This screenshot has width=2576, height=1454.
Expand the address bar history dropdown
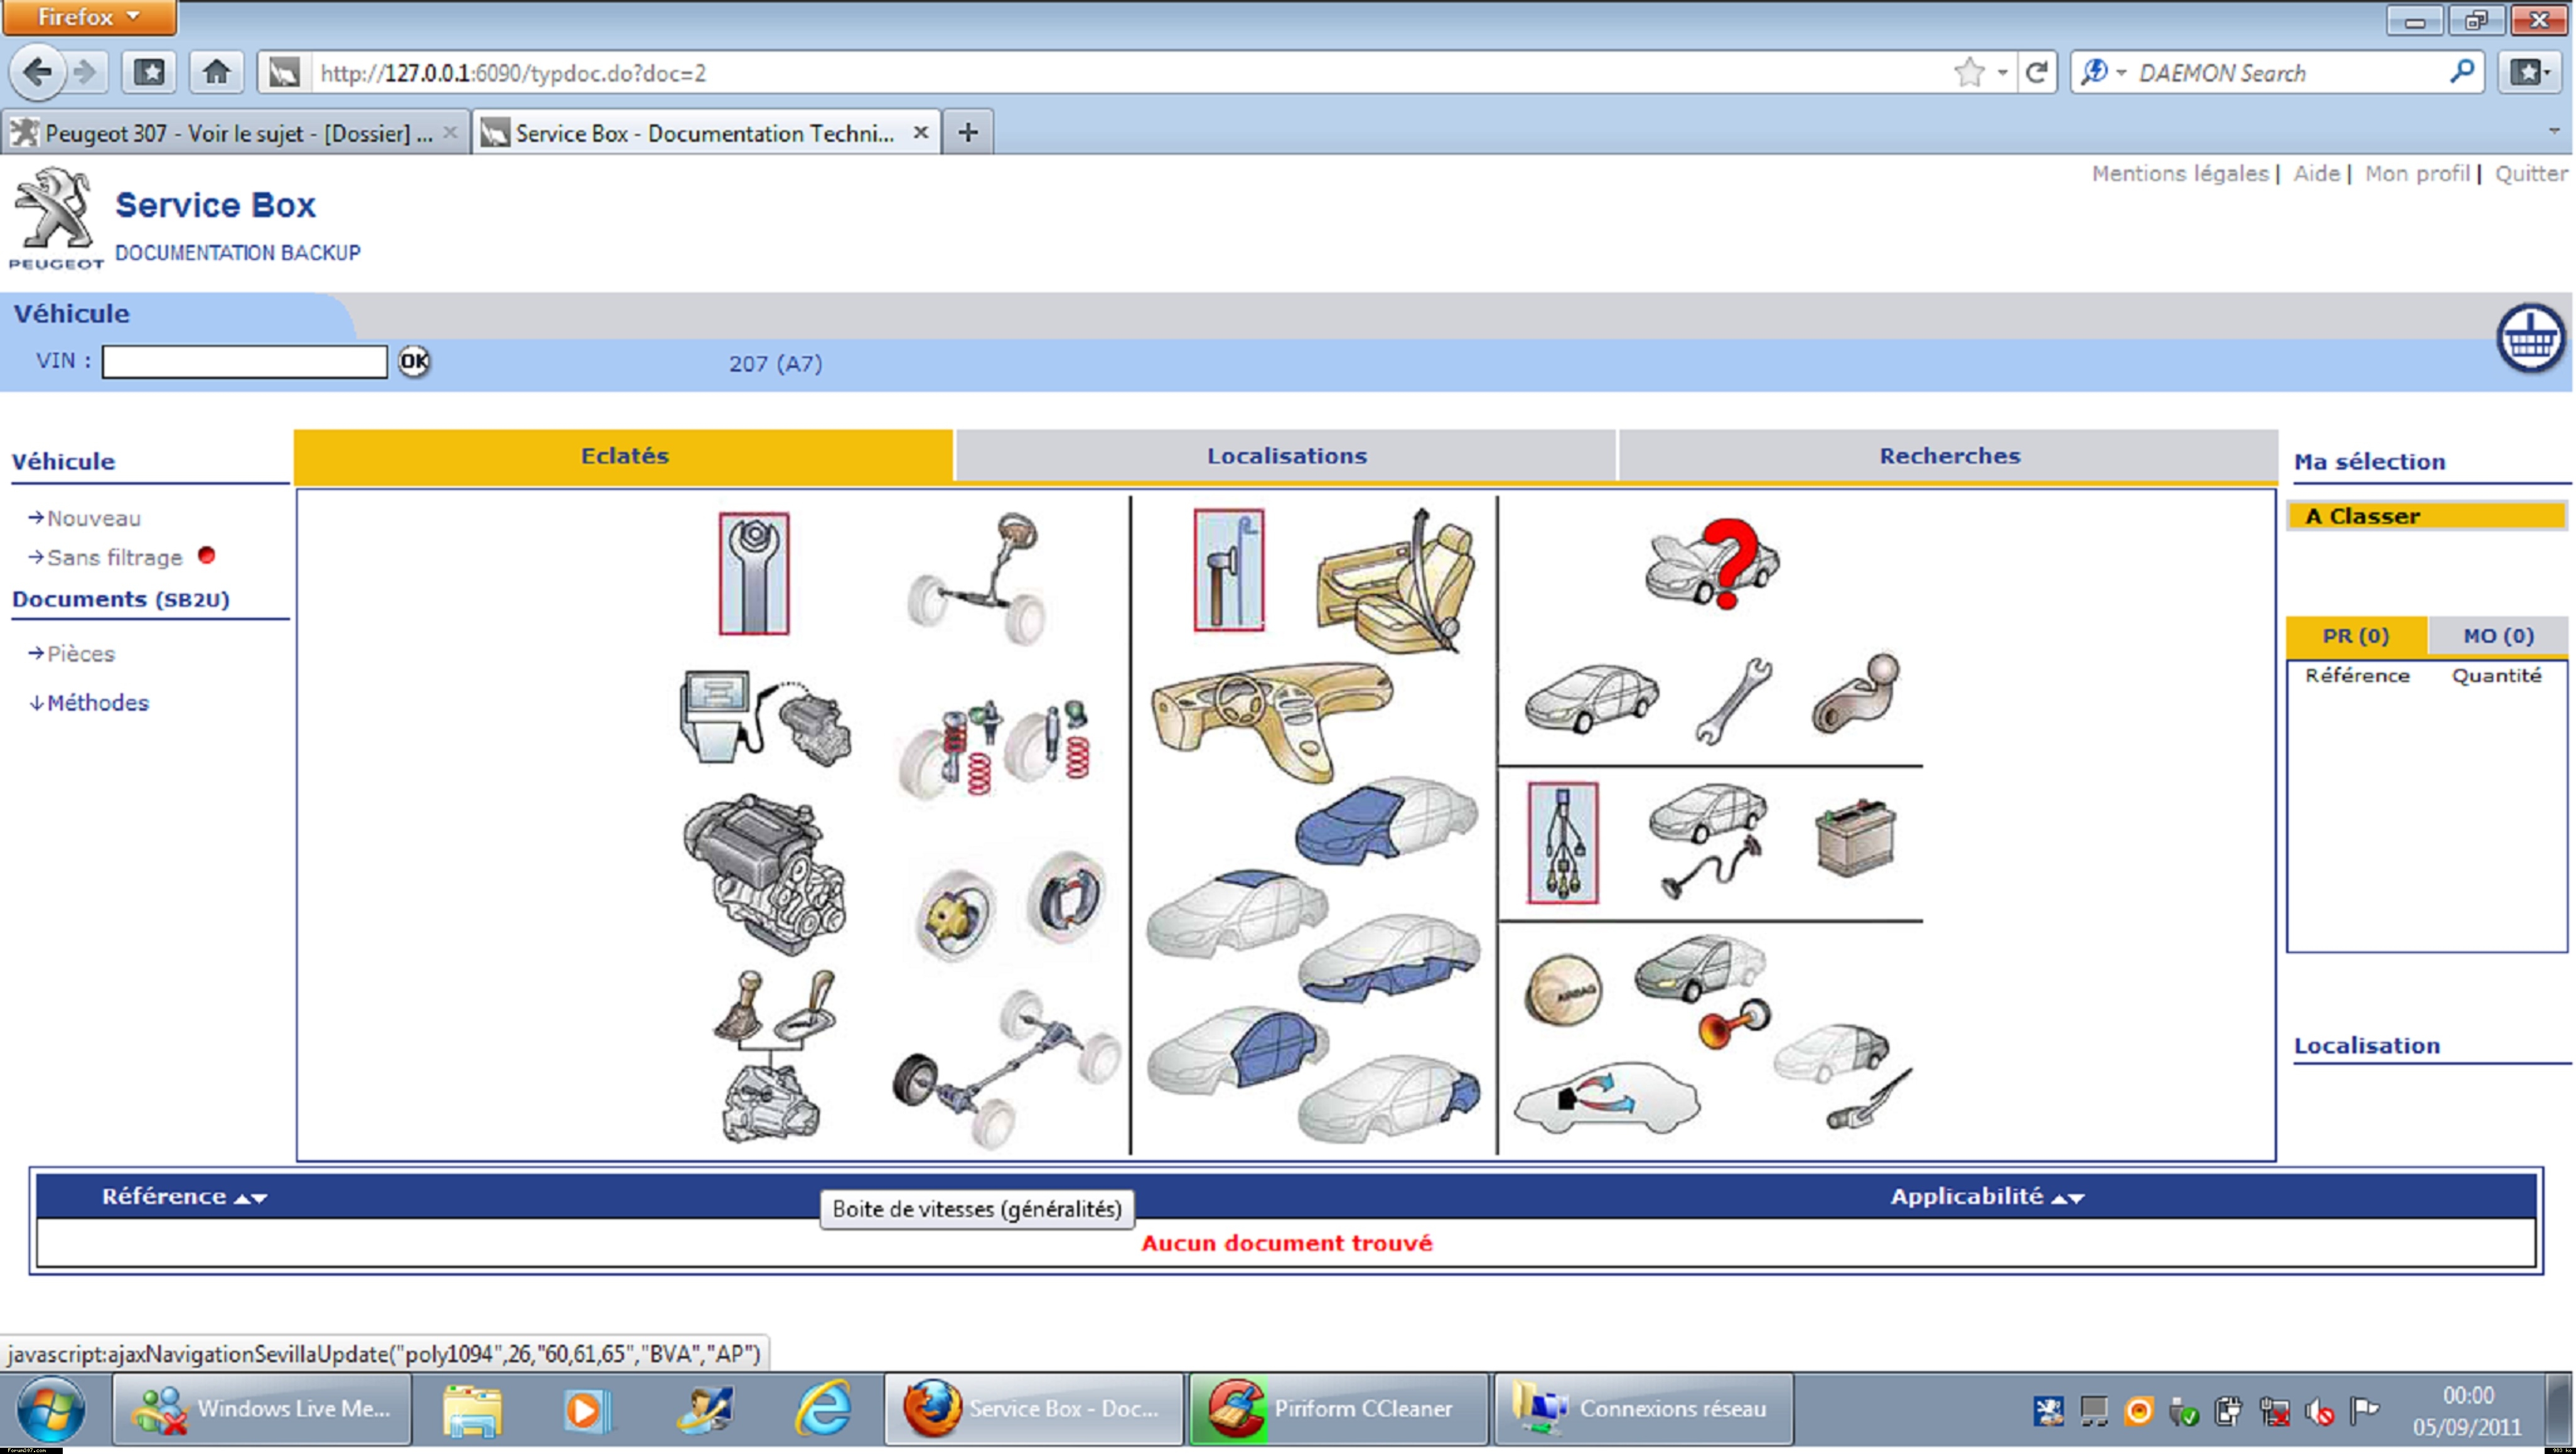(x=2002, y=72)
